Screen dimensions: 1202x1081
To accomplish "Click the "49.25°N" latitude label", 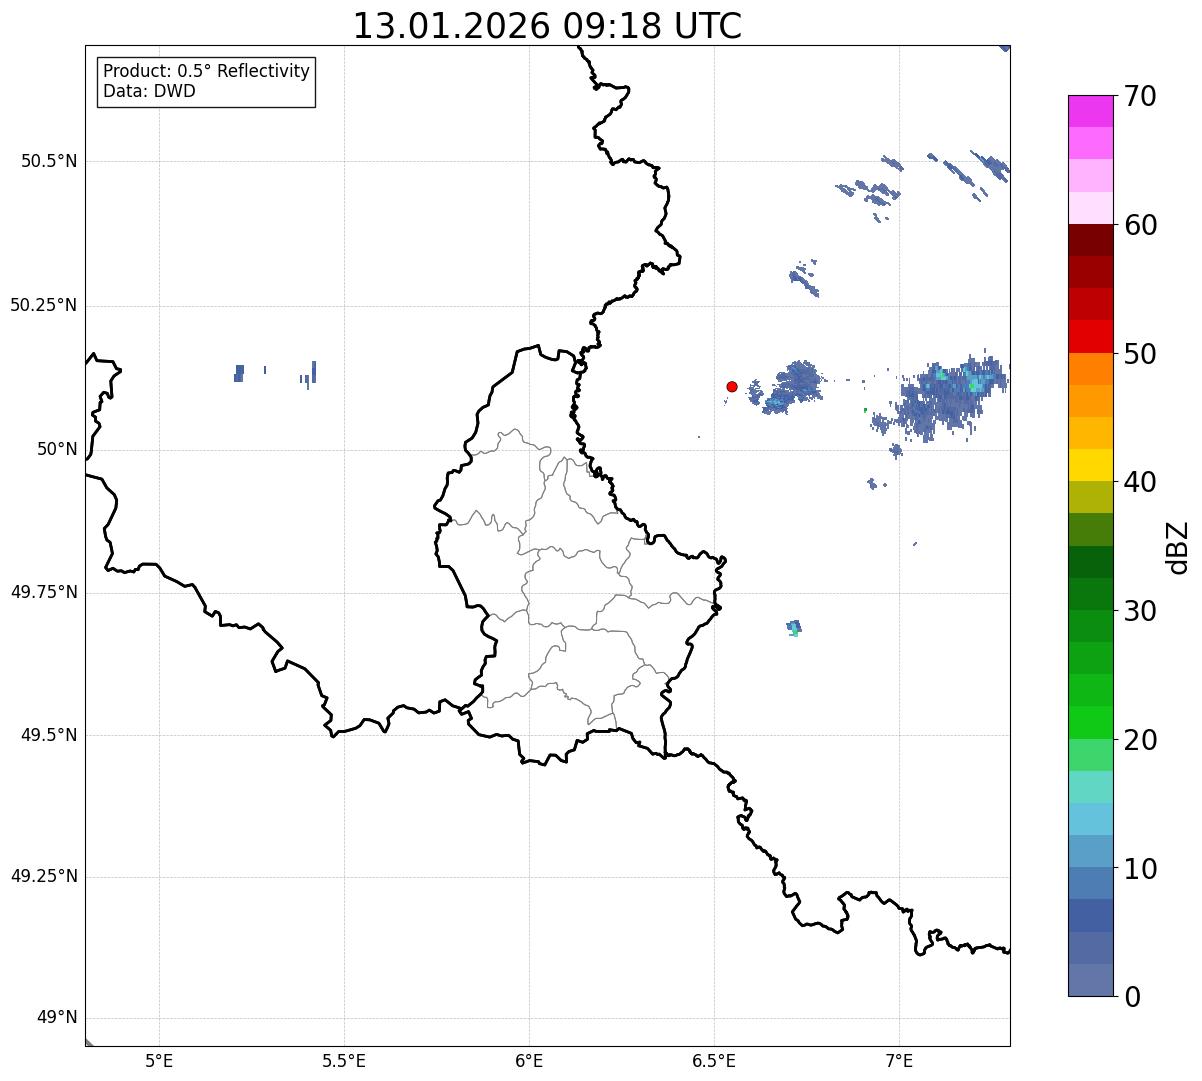I will click(x=43, y=876).
